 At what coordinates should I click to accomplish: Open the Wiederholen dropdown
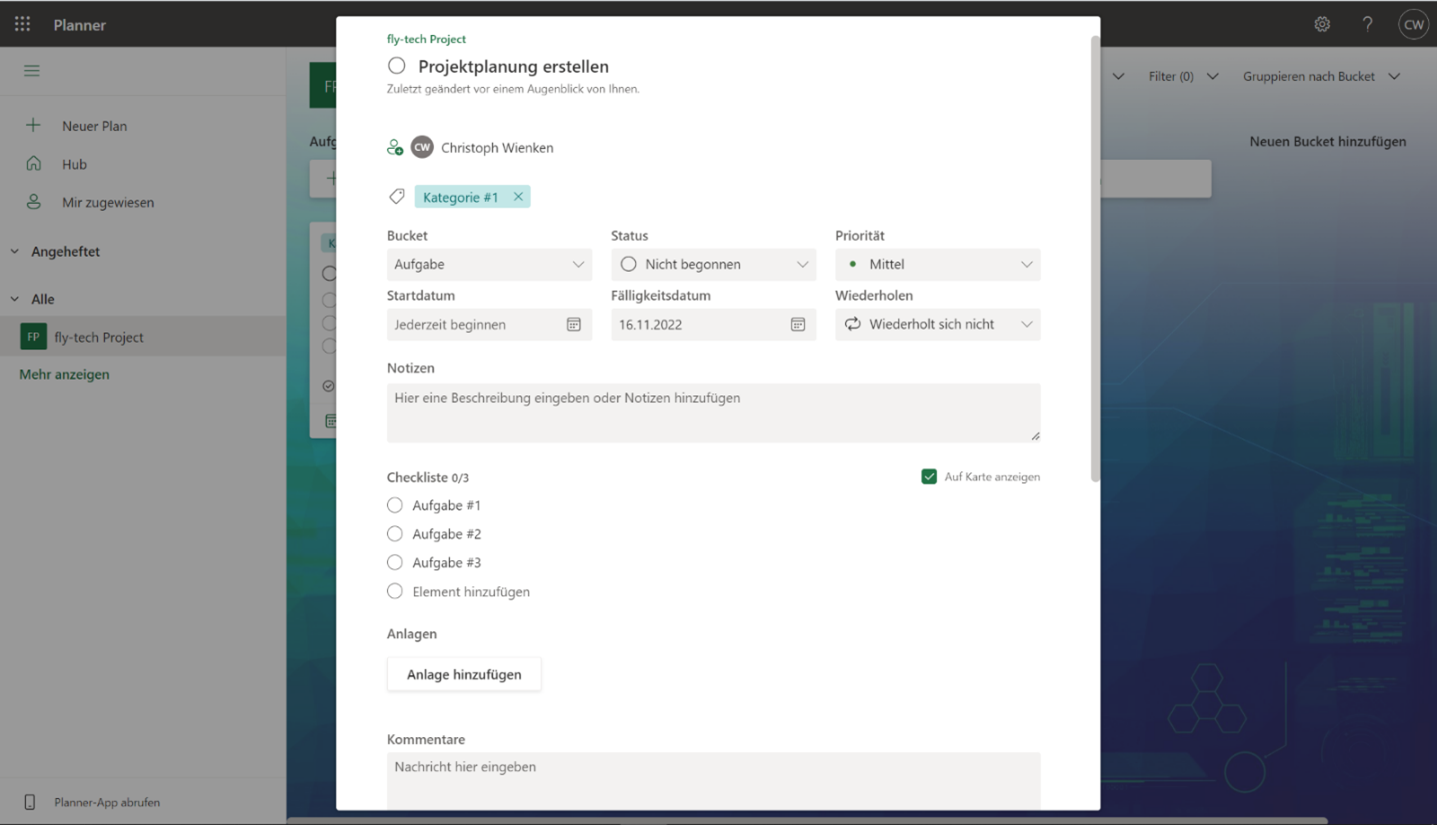(1026, 324)
